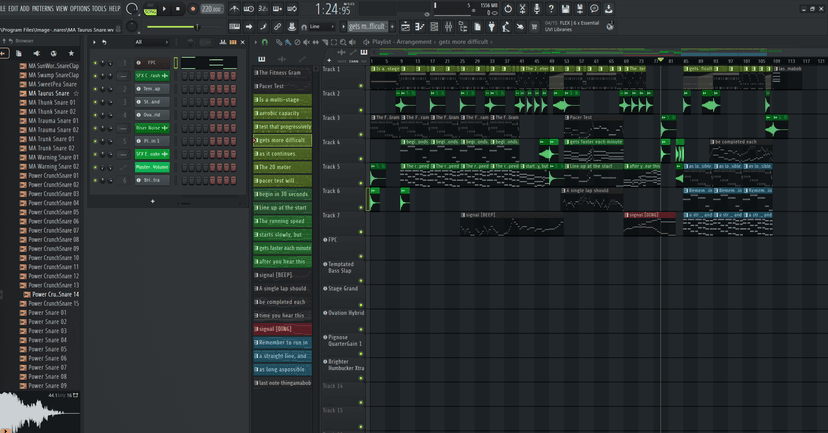Viewport: 828px width, 433px height.
Task: Open the channel rack 'All' filter dropdown
Action: (x=152, y=42)
